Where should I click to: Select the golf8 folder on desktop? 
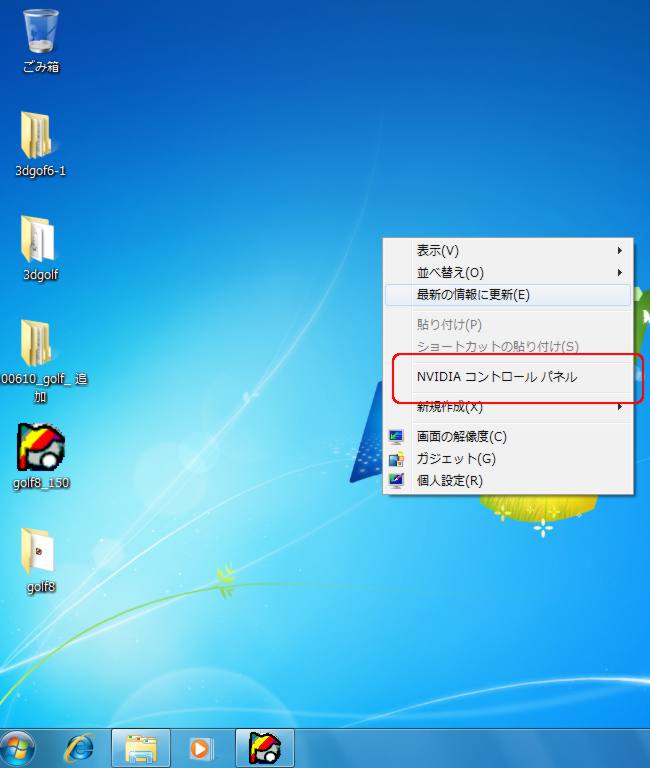tap(38, 551)
